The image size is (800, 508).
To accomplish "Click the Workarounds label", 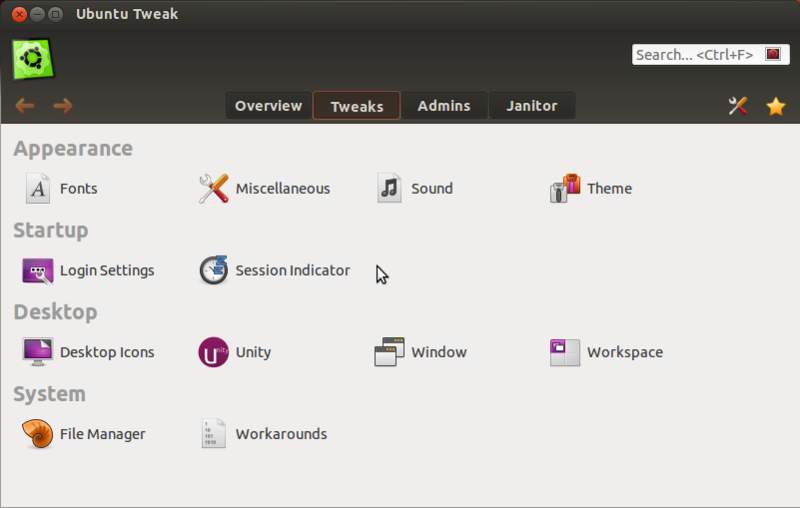I will click(x=281, y=434).
